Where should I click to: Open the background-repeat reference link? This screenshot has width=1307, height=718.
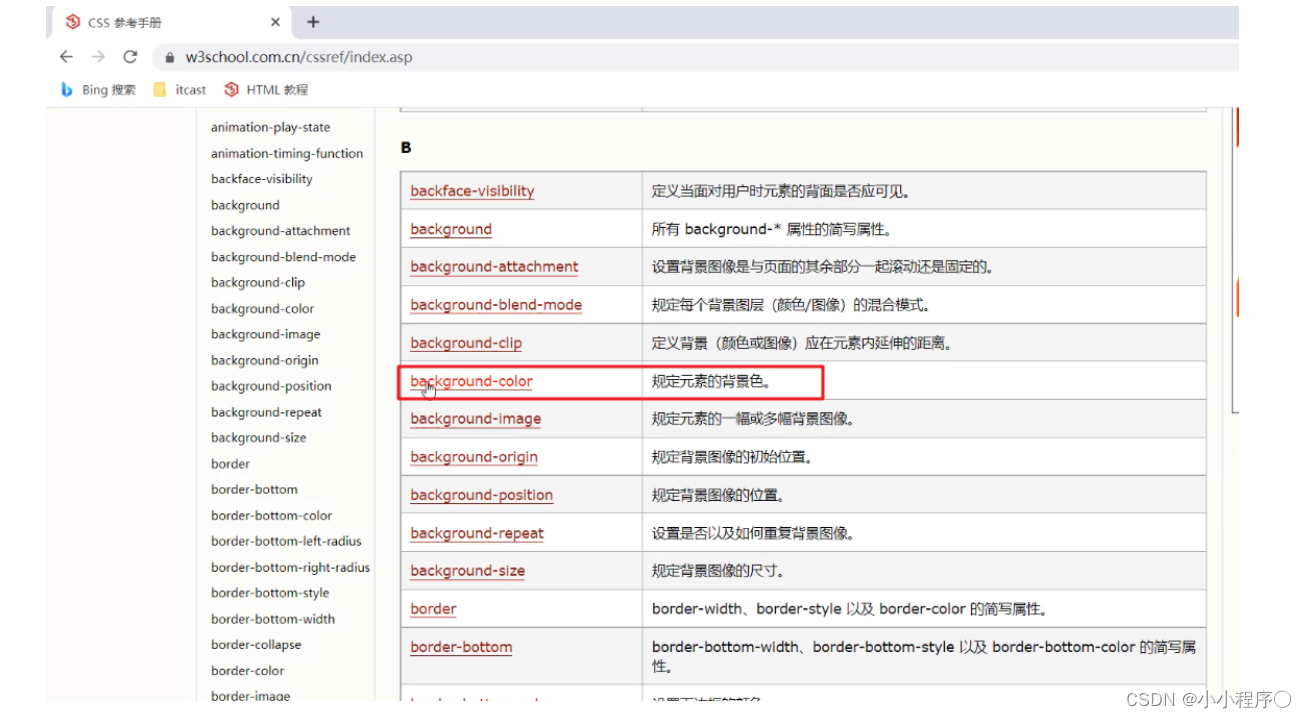[477, 533]
